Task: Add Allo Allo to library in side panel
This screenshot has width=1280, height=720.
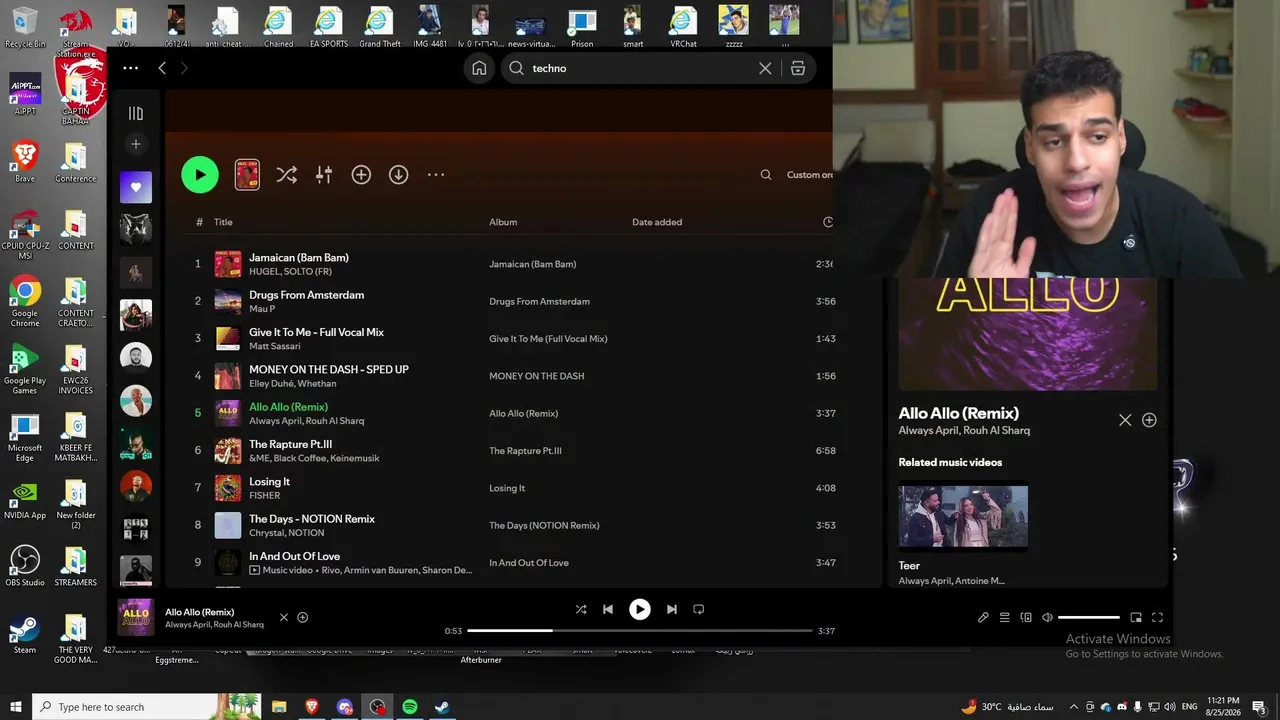Action: (1149, 420)
